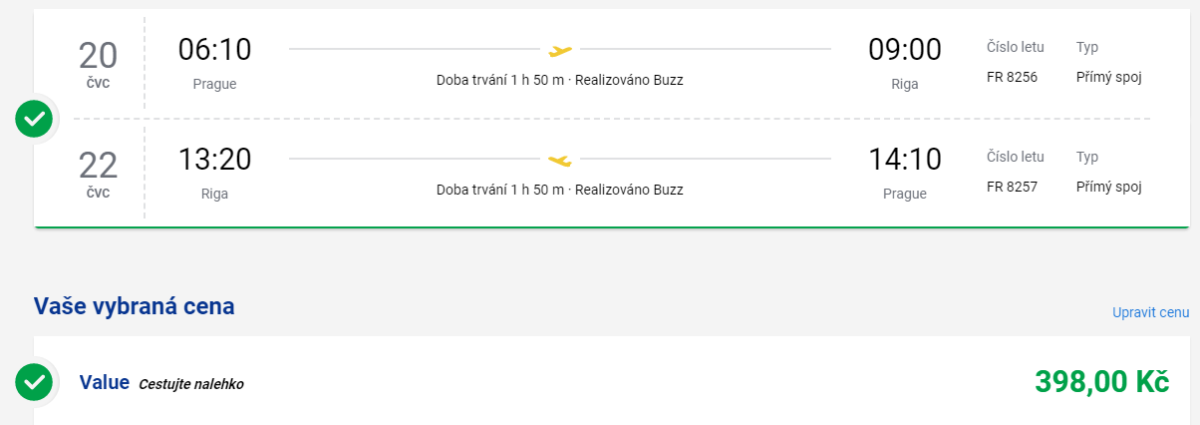Click the return flight yellow plane icon
Image resolution: width=1200 pixels, height=425 pixels.
[x=560, y=159]
